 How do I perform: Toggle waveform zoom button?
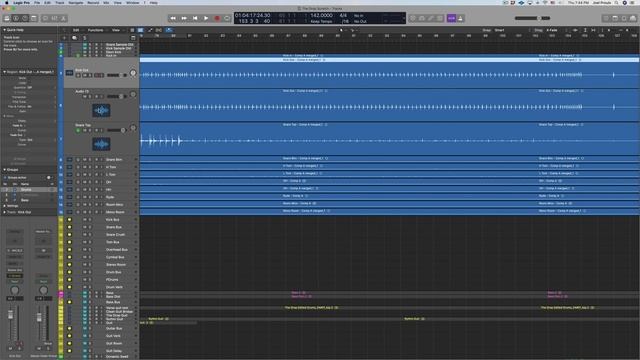(x=575, y=30)
